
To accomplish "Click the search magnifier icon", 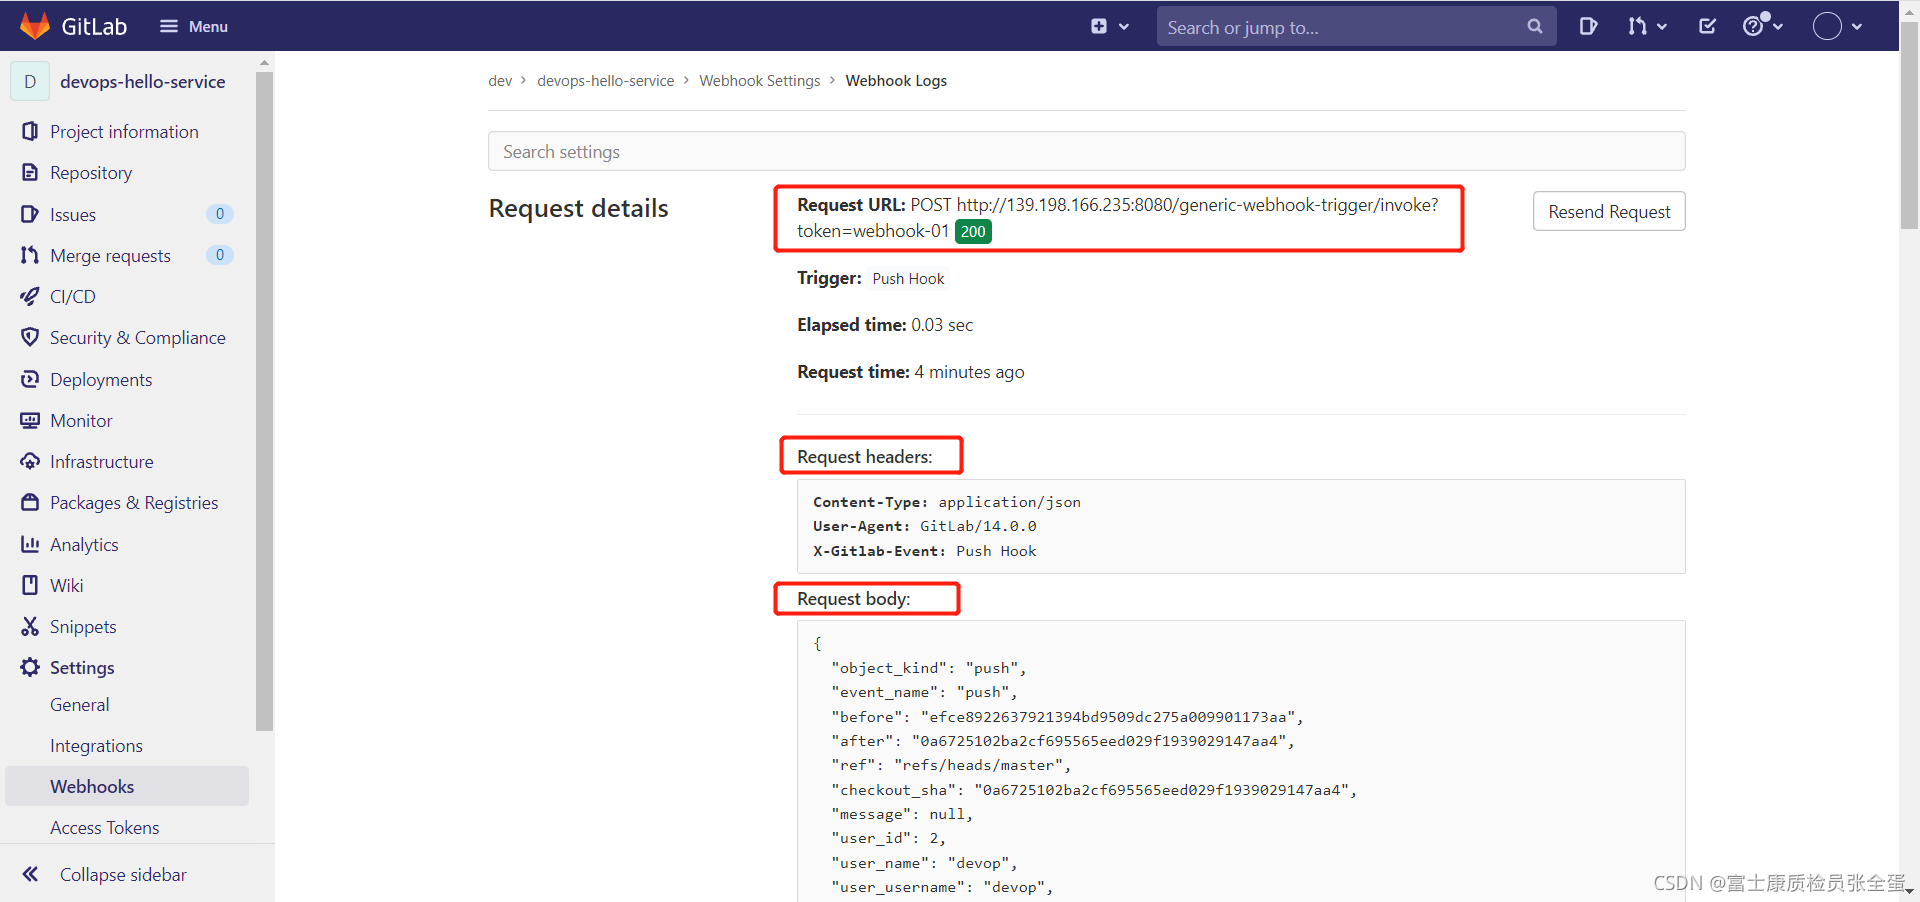I will pyautogui.click(x=1535, y=27).
